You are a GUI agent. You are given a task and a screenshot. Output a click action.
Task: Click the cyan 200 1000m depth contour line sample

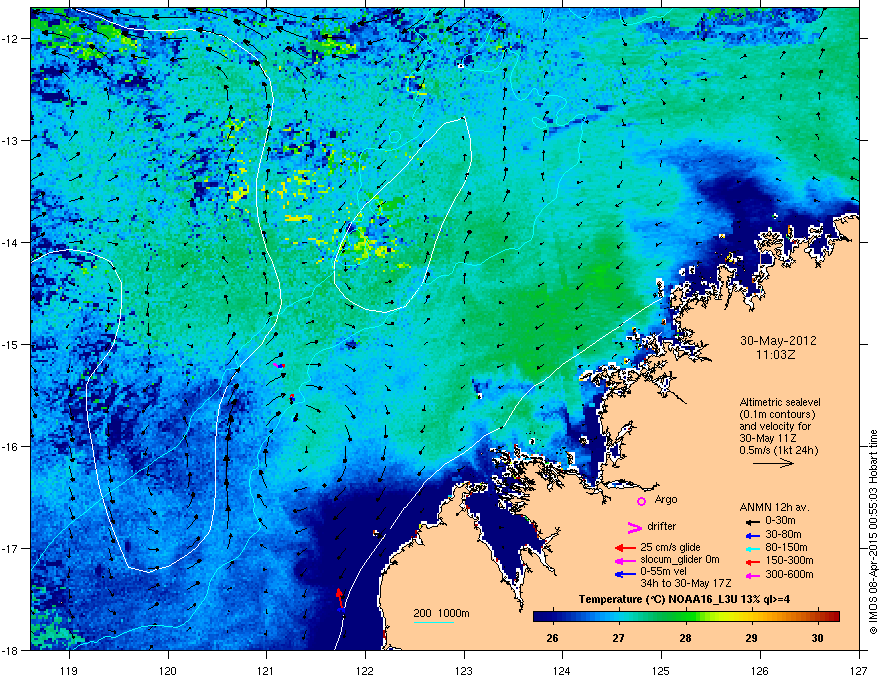pos(433,622)
